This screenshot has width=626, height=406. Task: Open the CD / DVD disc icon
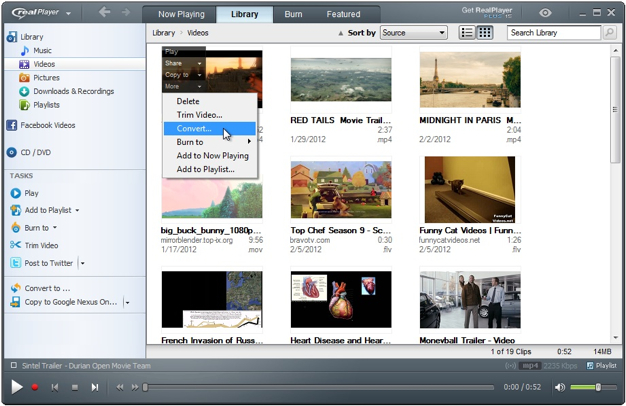pos(12,152)
